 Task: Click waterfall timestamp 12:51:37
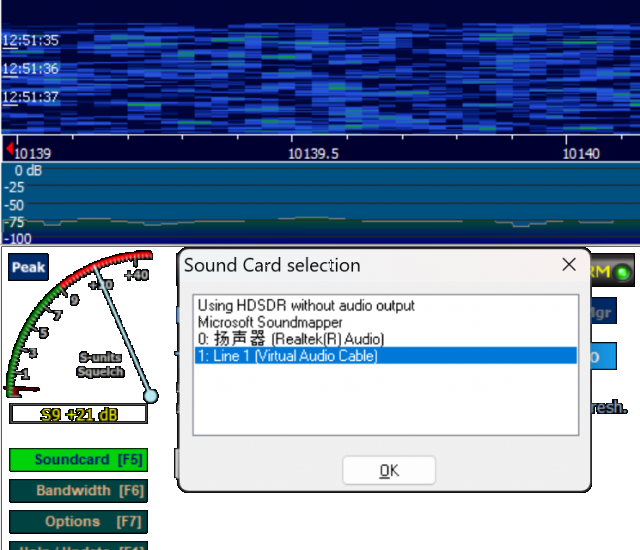[30, 97]
